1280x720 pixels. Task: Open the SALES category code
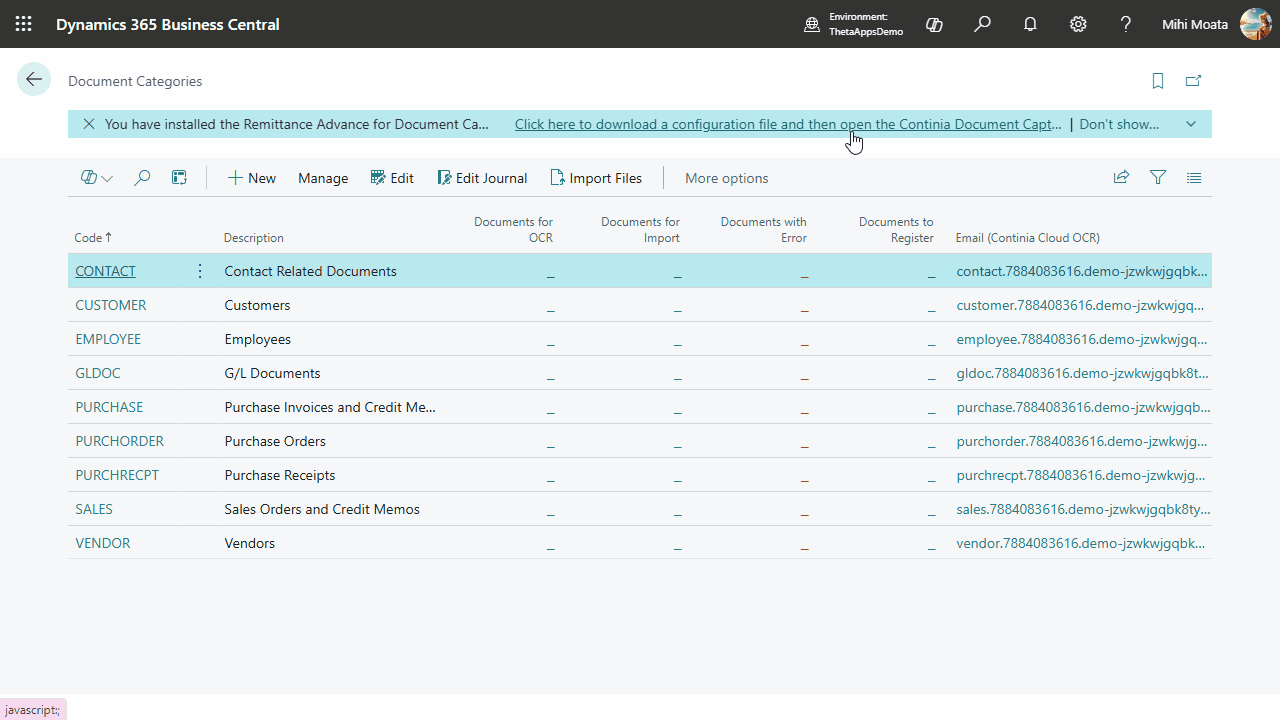coord(94,509)
